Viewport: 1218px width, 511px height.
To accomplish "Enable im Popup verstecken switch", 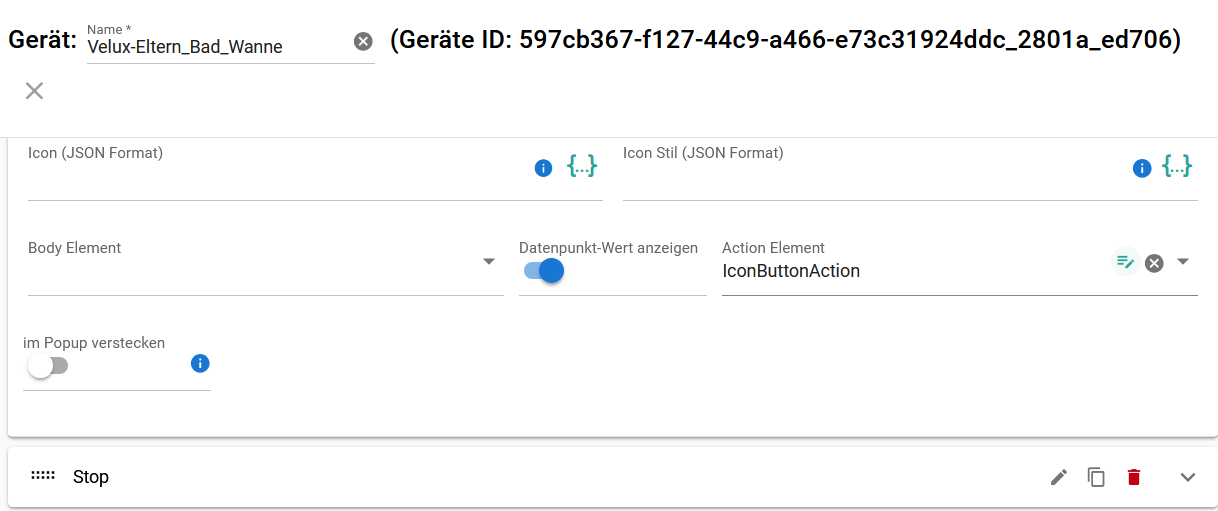I will [x=47, y=366].
